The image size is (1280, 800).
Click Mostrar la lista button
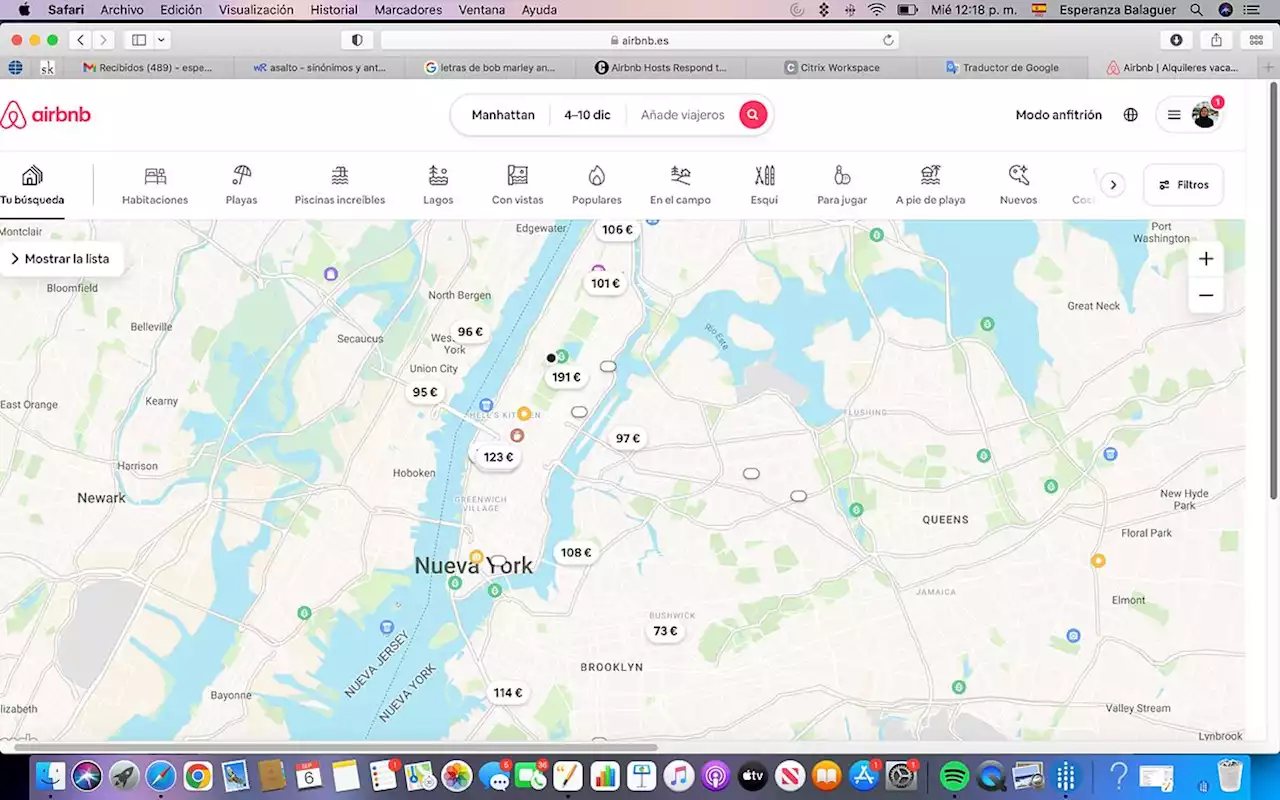pyautogui.click(x=60, y=259)
